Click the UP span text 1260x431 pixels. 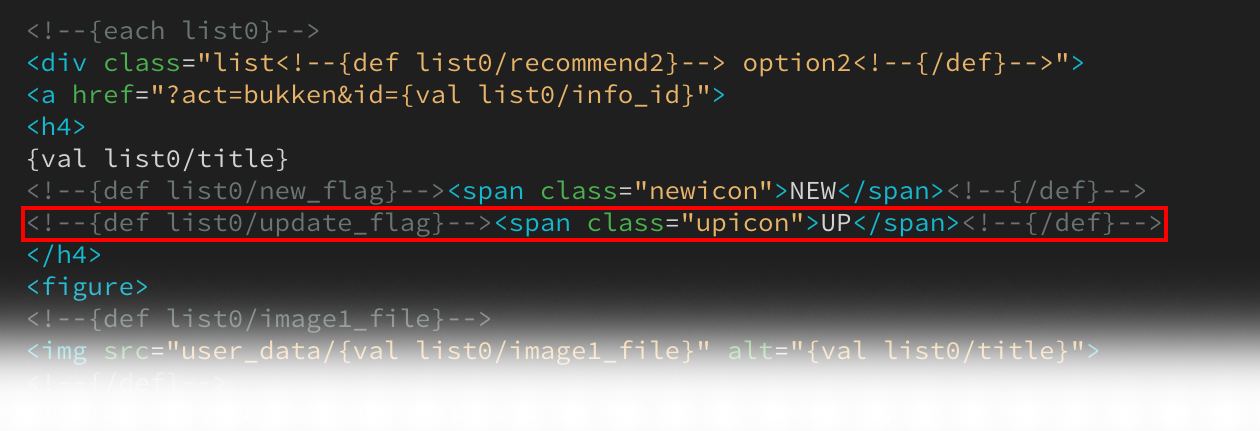[x=836, y=223]
